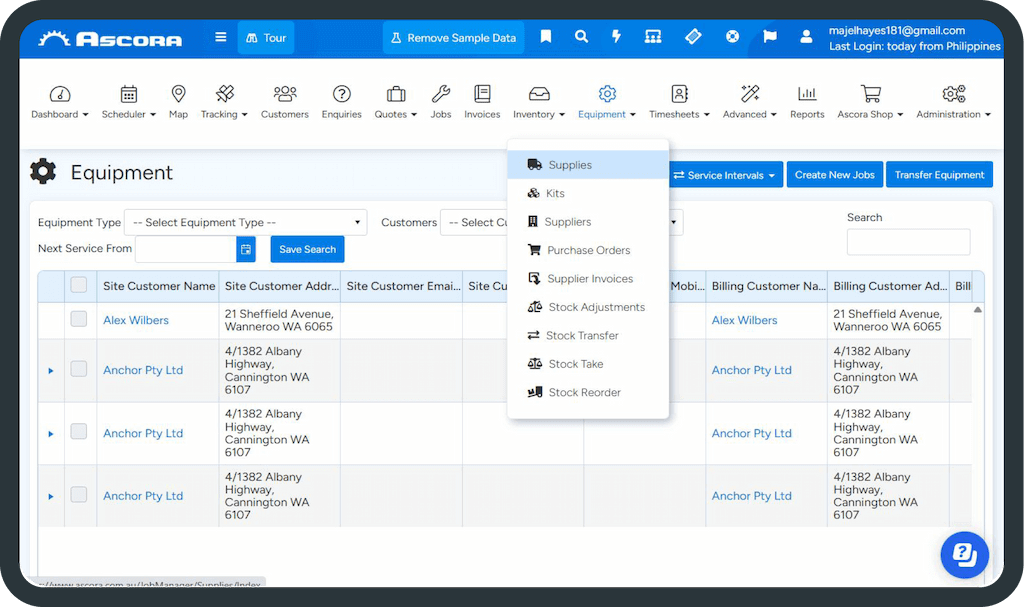
Task: Open the Select Equipment Type dropdown
Action: click(x=246, y=222)
